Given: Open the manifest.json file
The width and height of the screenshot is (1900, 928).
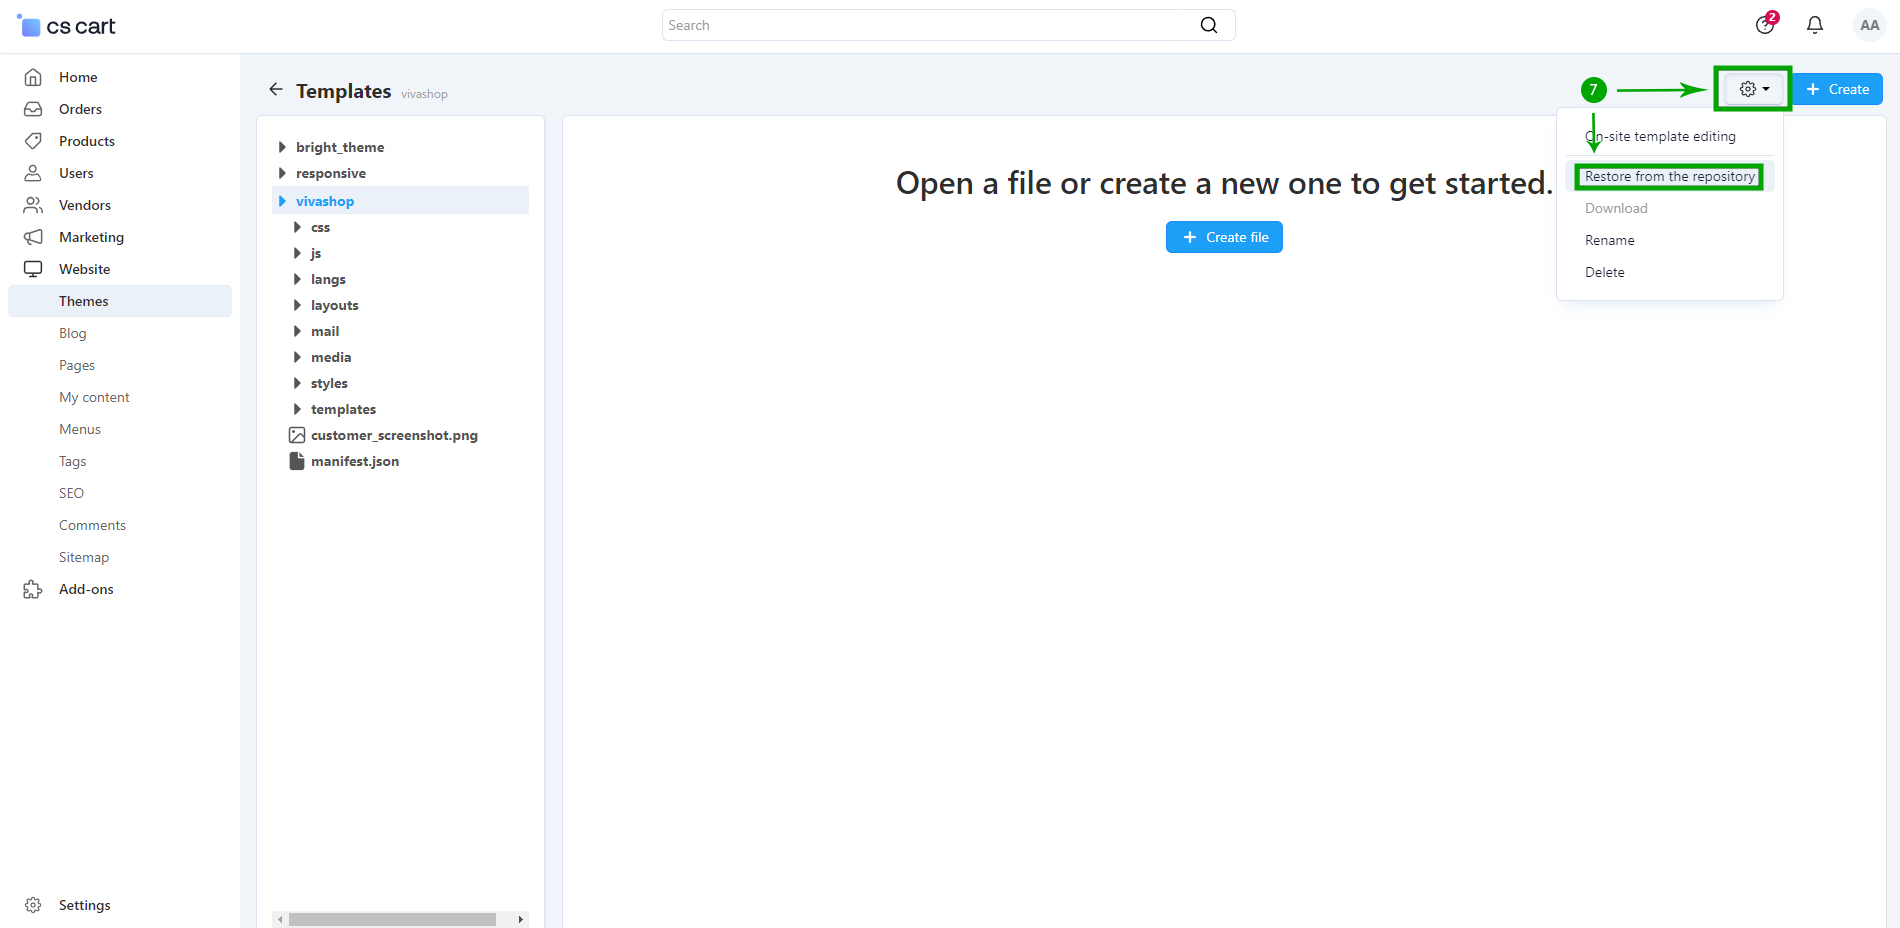Looking at the screenshot, I should tap(354, 461).
